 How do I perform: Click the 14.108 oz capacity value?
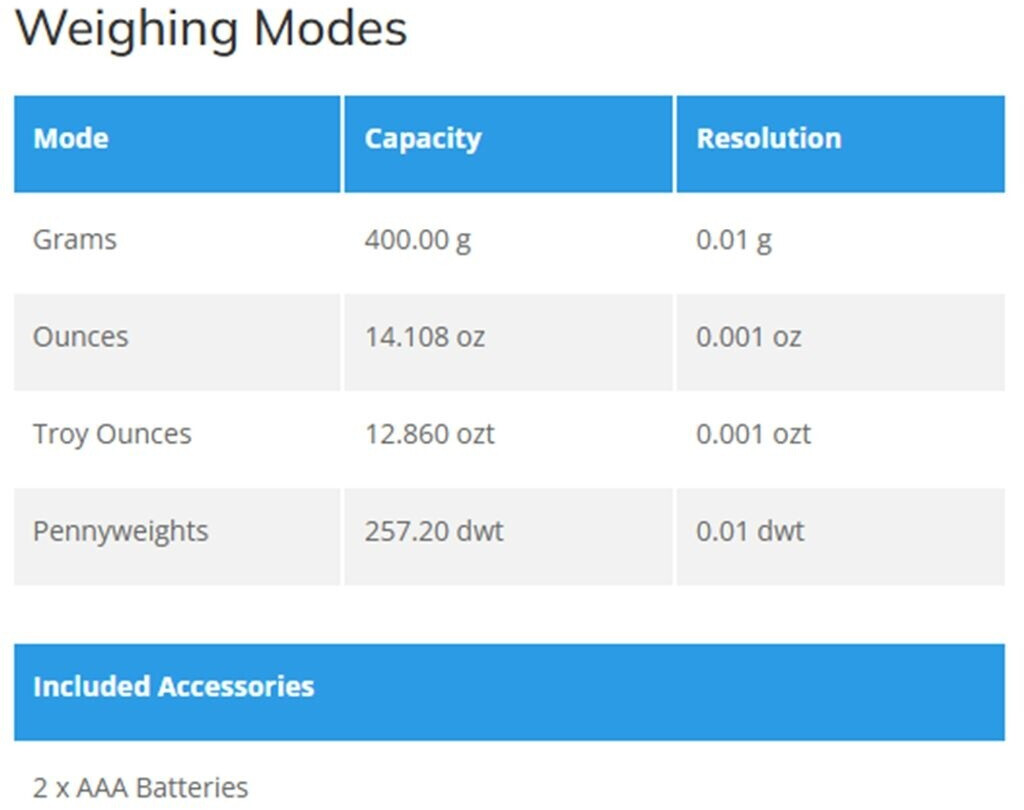(424, 337)
